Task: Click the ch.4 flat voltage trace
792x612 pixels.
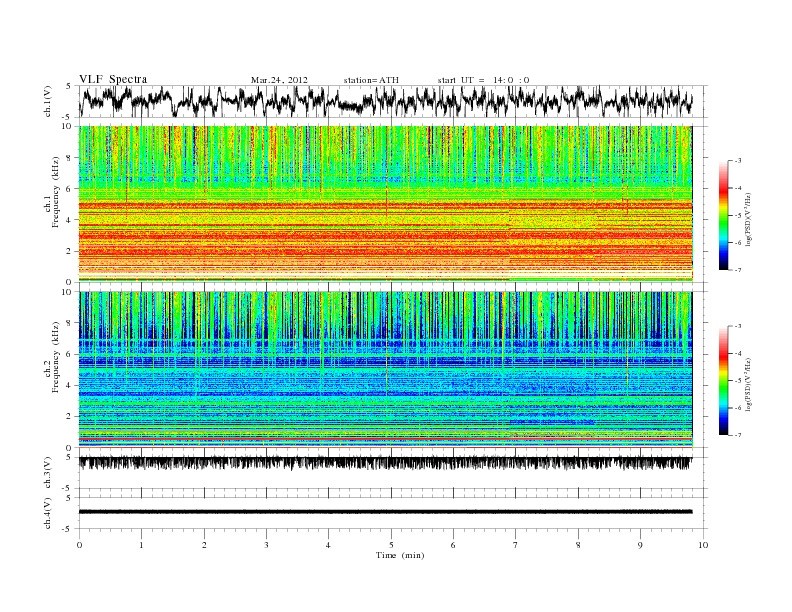Action: coord(385,512)
